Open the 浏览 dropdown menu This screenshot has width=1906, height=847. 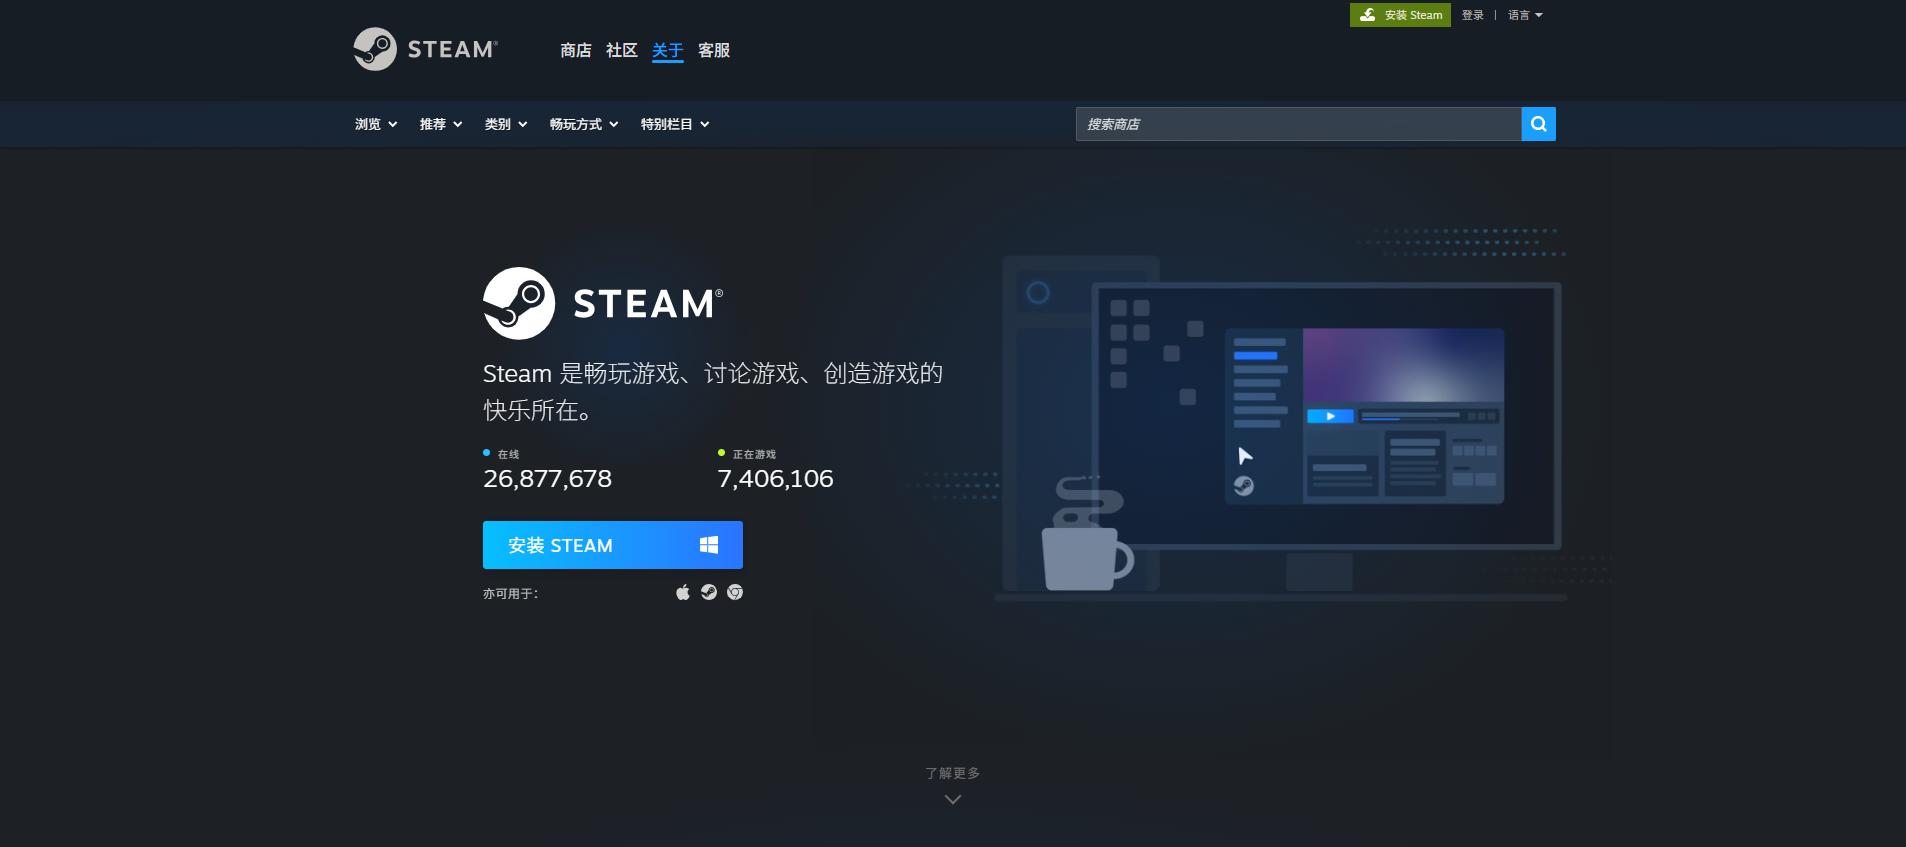pyautogui.click(x=376, y=124)
